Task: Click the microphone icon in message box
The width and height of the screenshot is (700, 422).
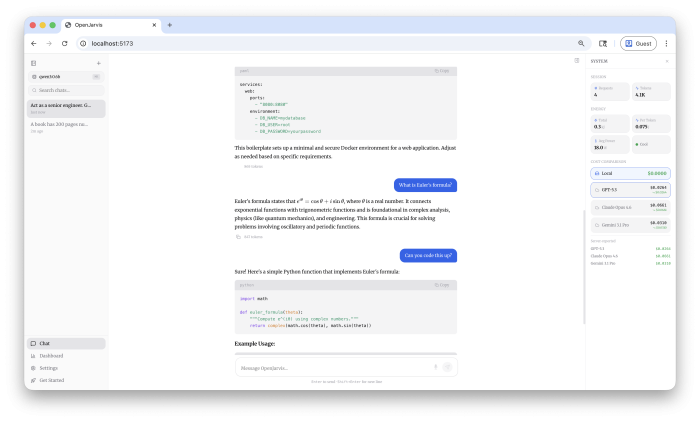Action: 435,367
